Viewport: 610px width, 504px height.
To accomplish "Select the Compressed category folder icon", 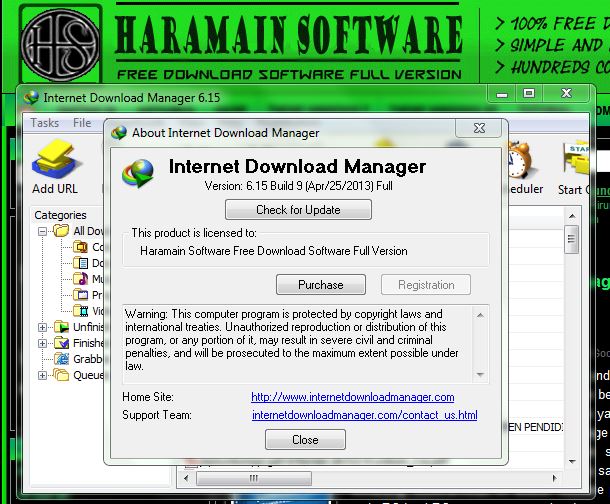I will (x=81, y=247).
